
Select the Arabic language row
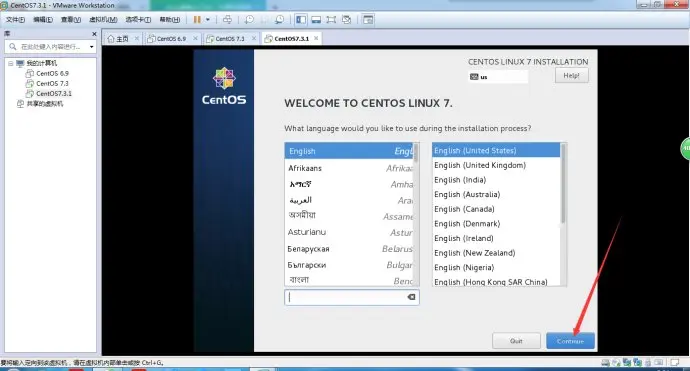pos(349,200)
